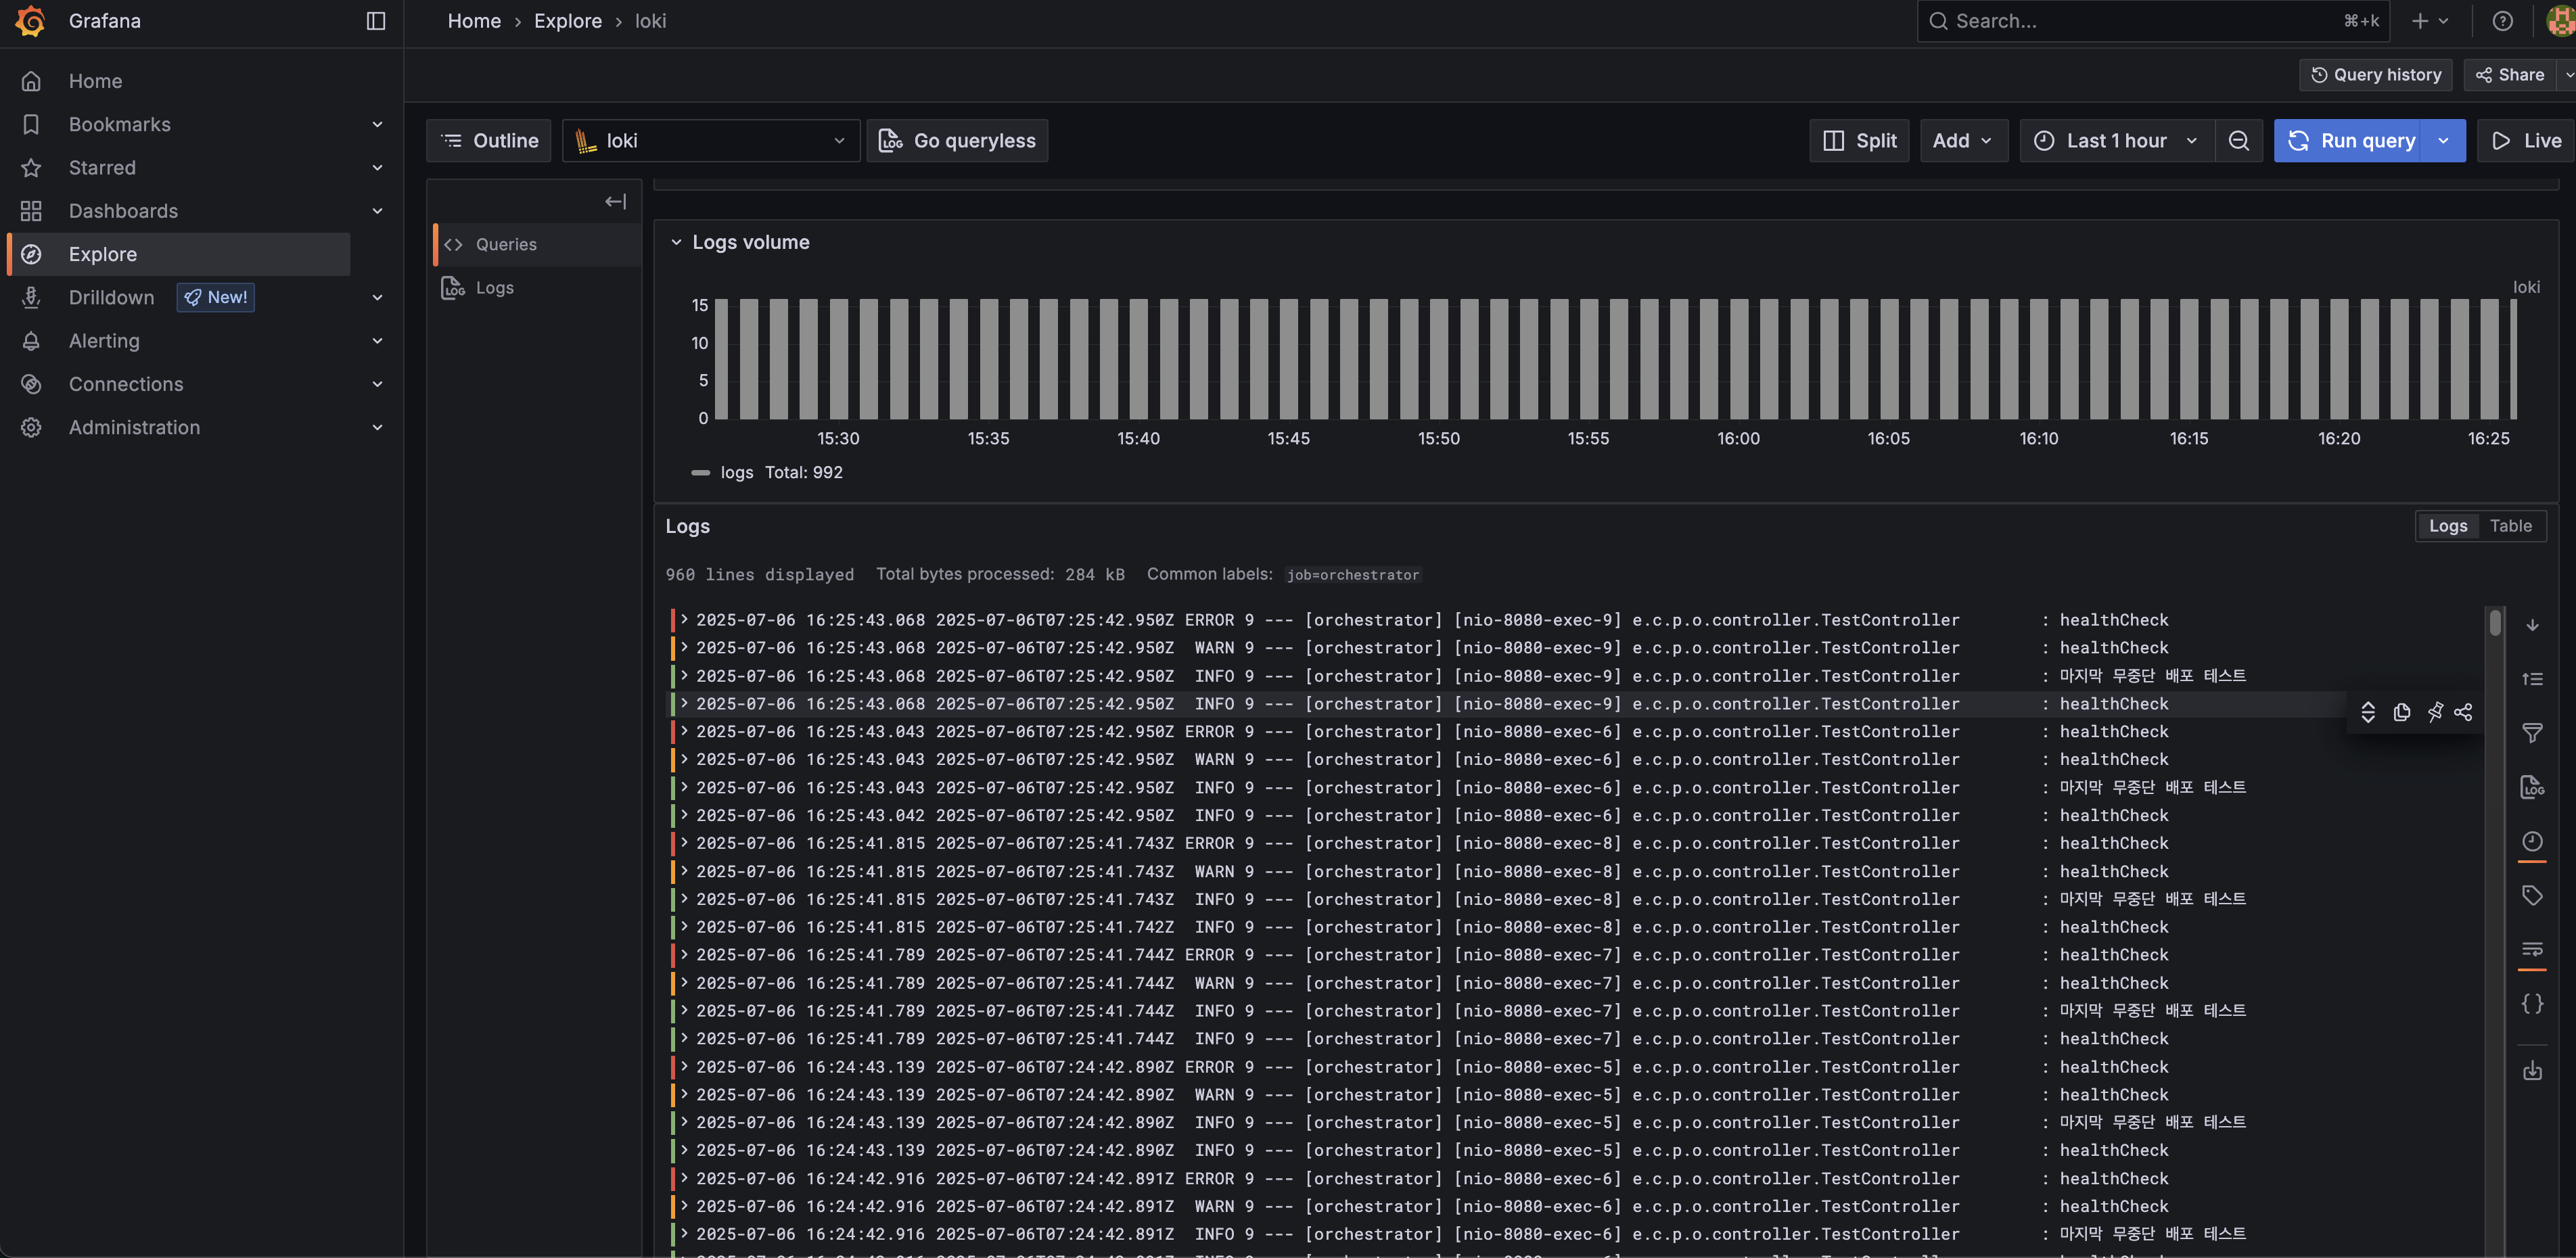Open Query history
The width and height of the screenshot is (2576, 1258).
point(2376,75)
